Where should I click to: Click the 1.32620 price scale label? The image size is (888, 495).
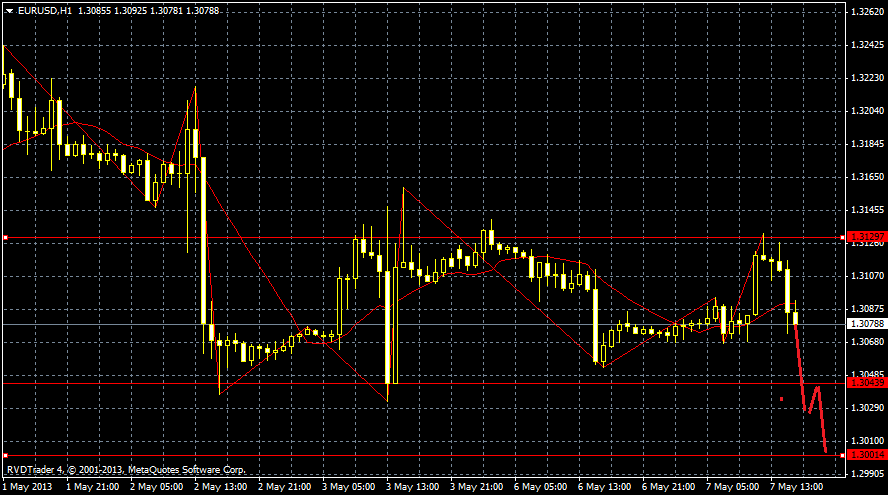click(866, 12)
